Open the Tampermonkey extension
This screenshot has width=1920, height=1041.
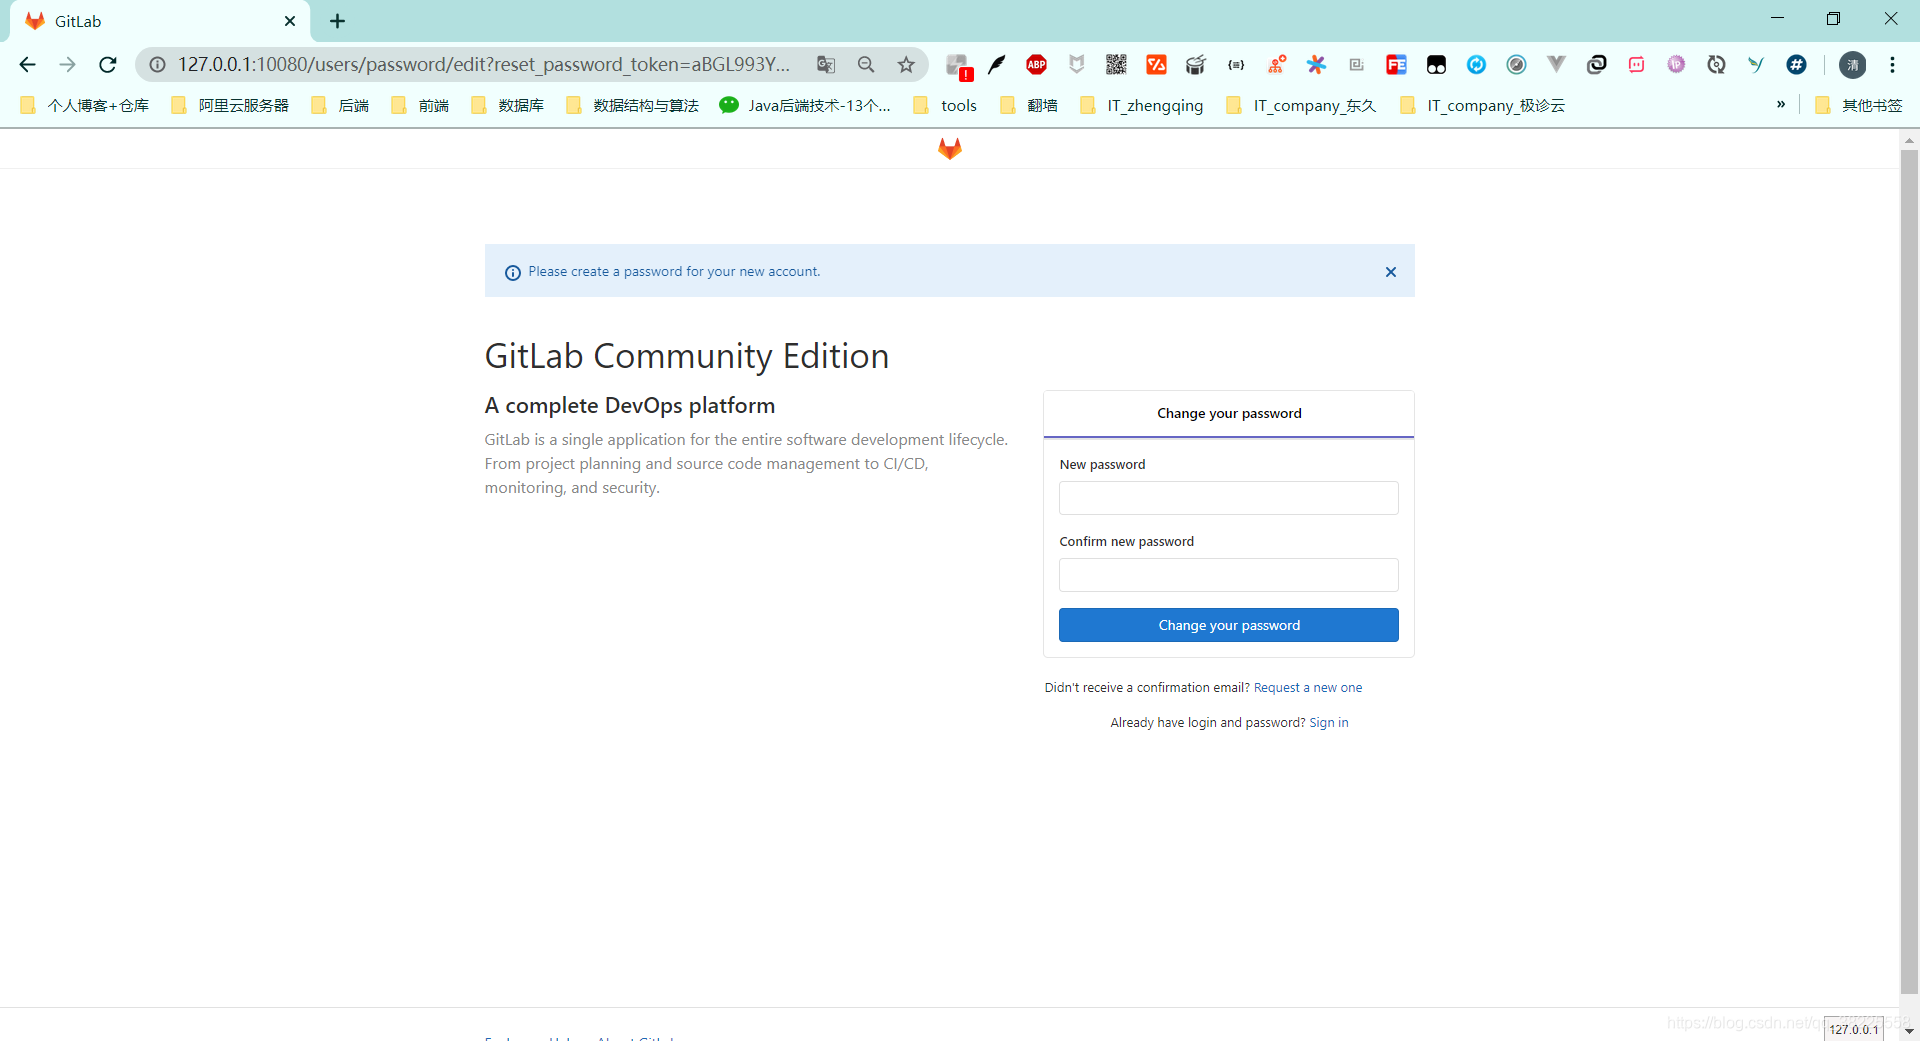tap(1436, 65)
